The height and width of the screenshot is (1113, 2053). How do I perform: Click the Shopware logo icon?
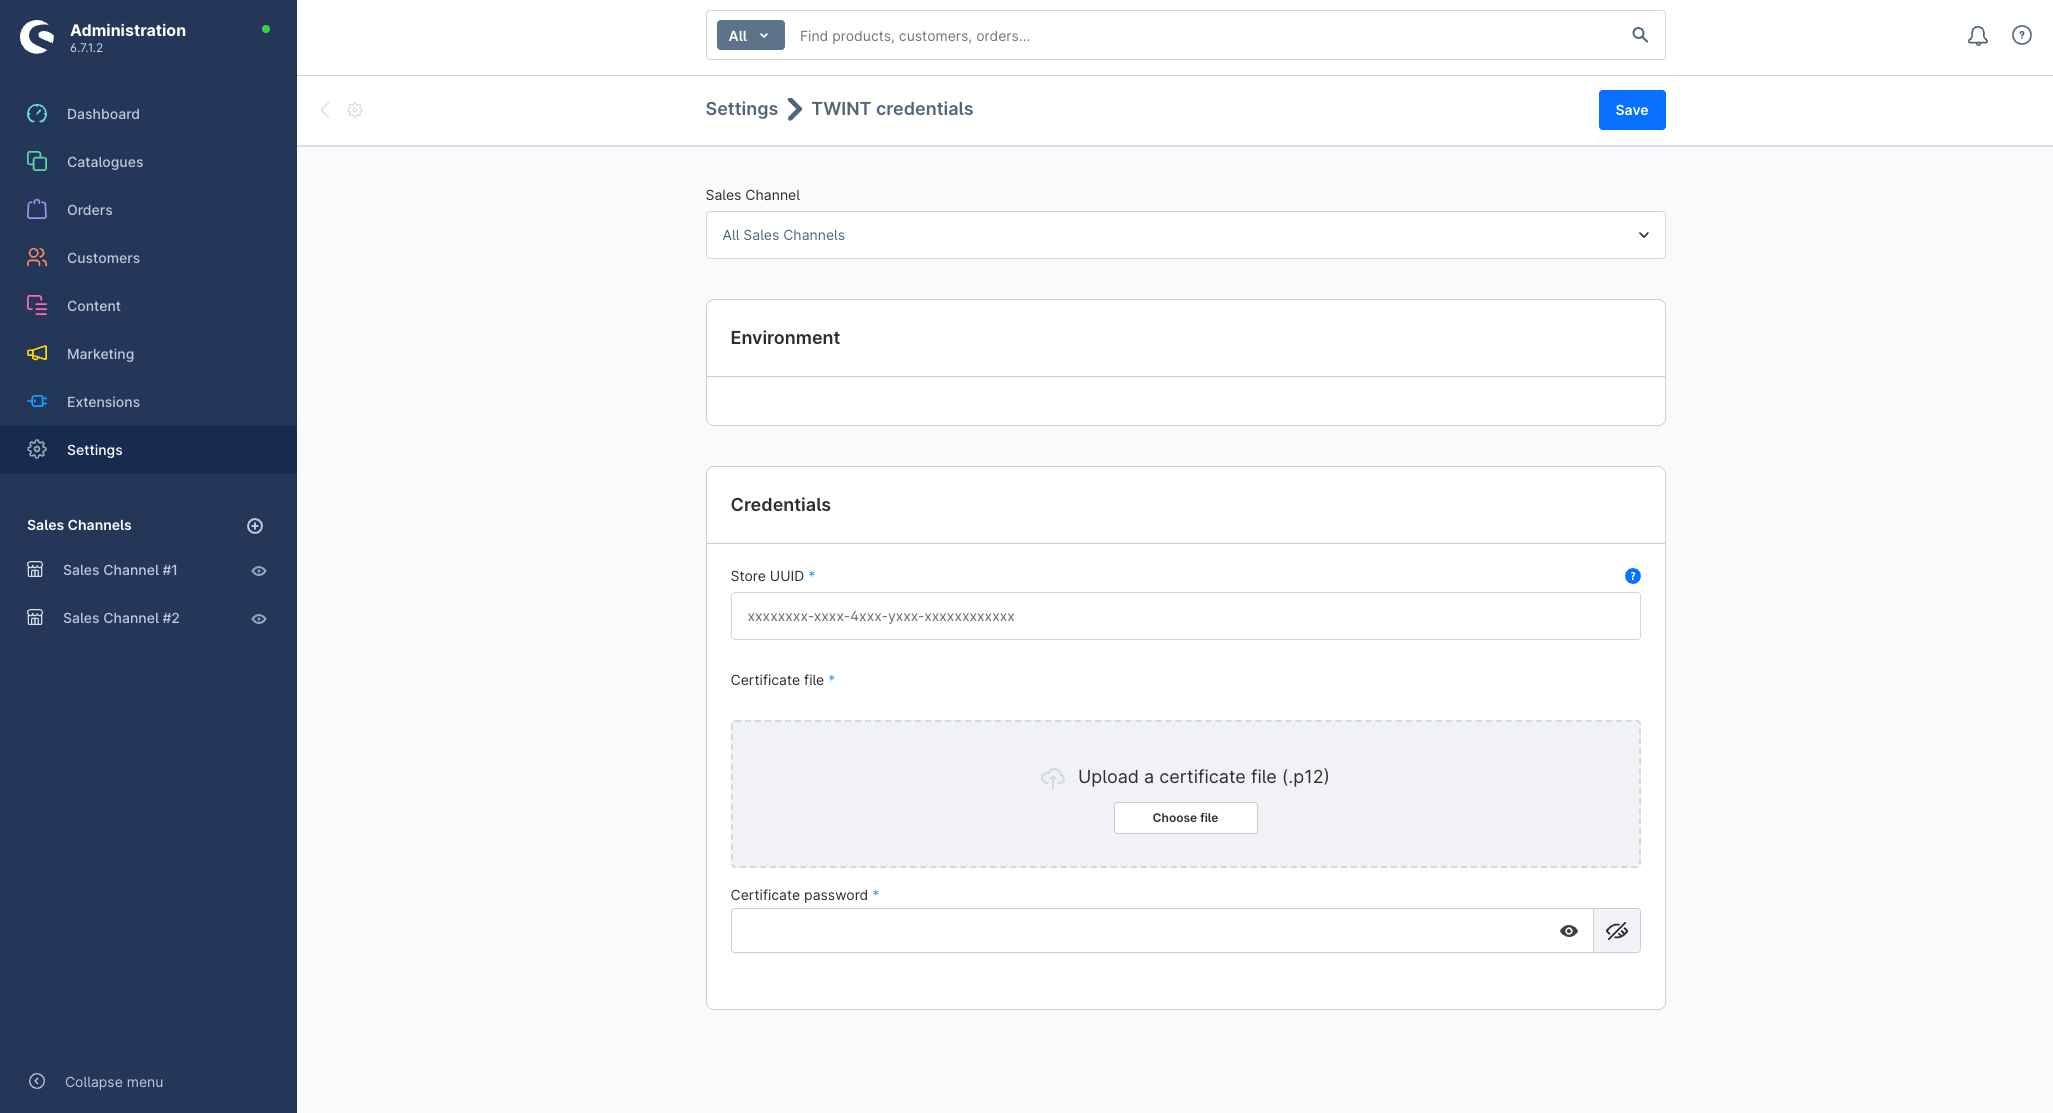[x=37, y=37]
